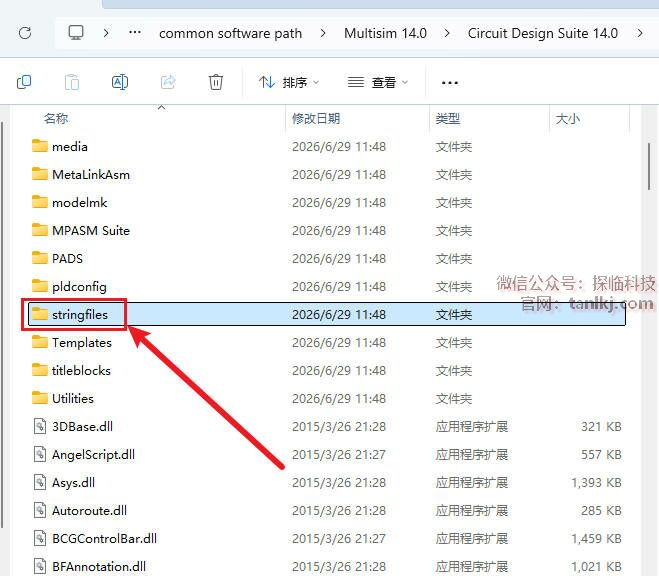
Task: Click the 285 KB size of Autoroute.dll
Action: [601, 511]
